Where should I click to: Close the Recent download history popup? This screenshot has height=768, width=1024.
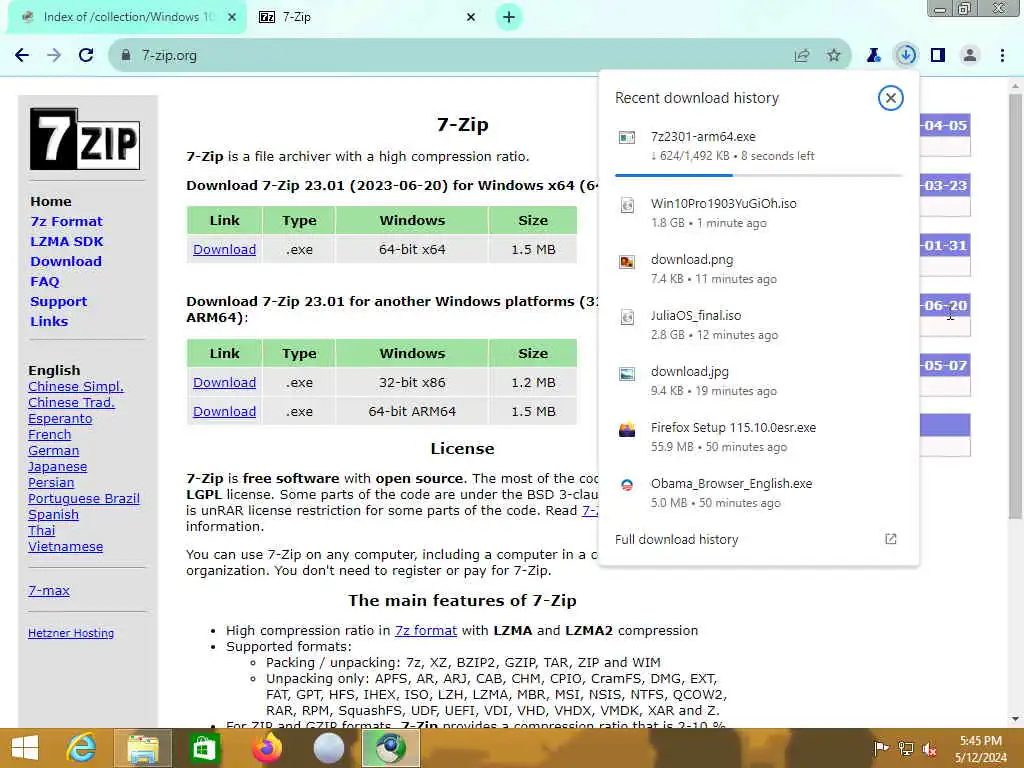[890, 98]
